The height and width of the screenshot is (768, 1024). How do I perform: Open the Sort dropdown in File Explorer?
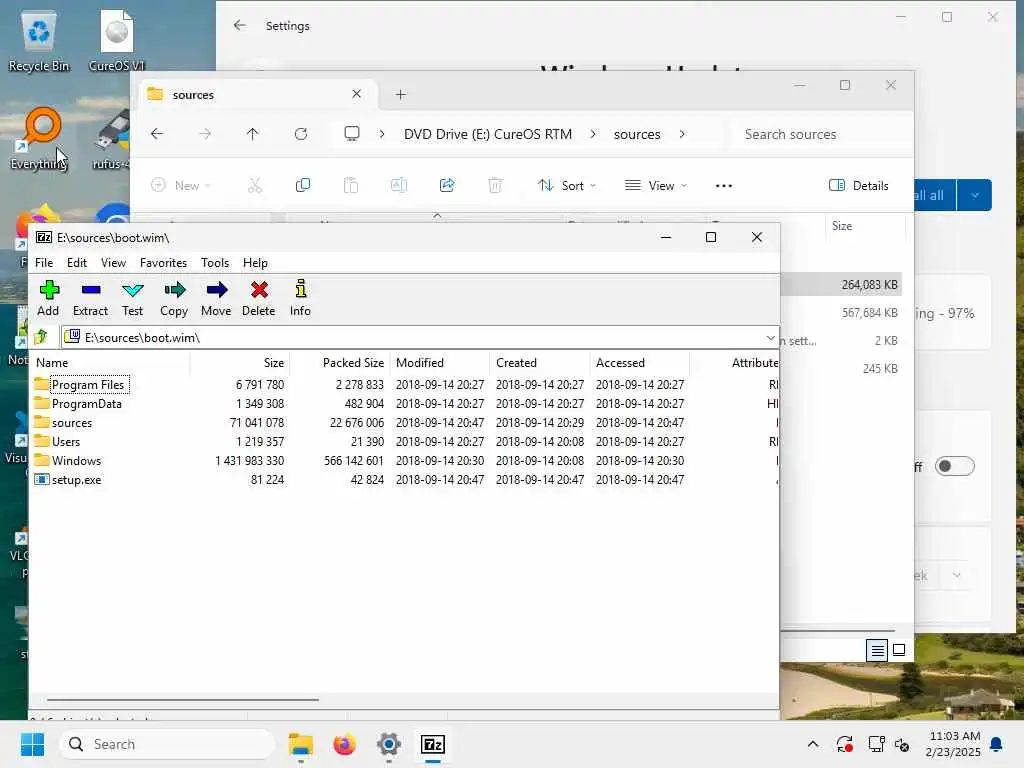[567, 185]
